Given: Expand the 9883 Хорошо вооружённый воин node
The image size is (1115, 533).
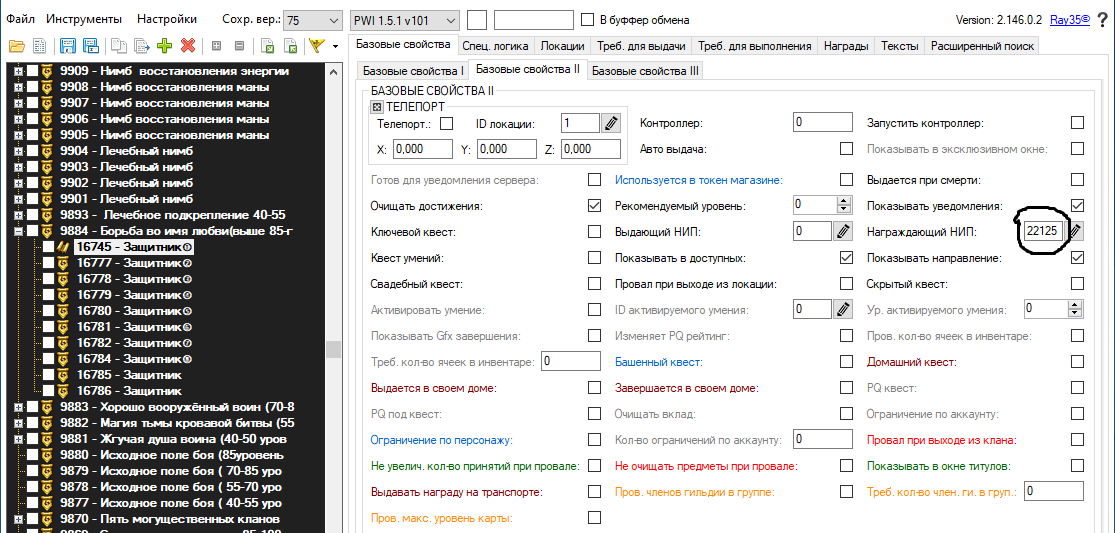Looking at the screenshot, I should coord(17,407).
